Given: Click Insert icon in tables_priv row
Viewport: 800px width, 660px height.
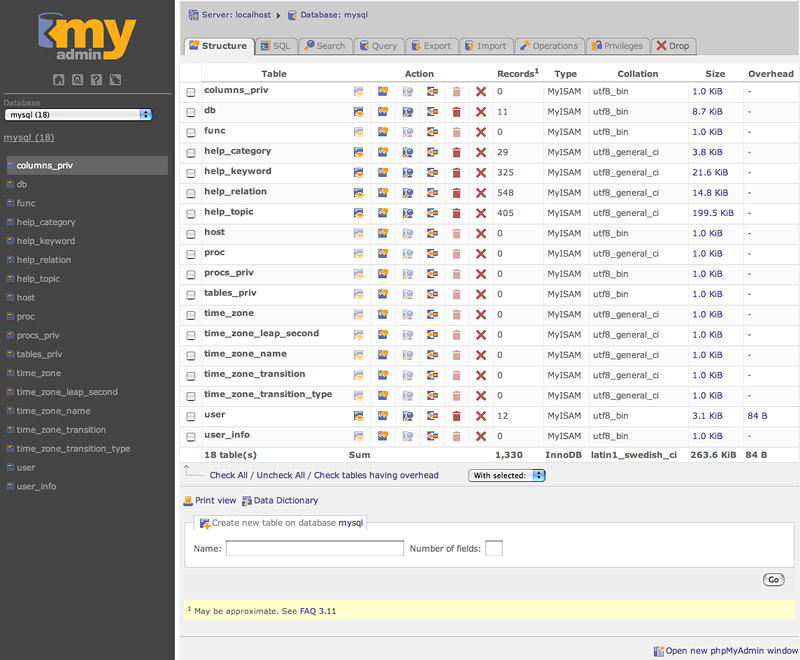Looking at the screenshot, I should pos(432,294).
